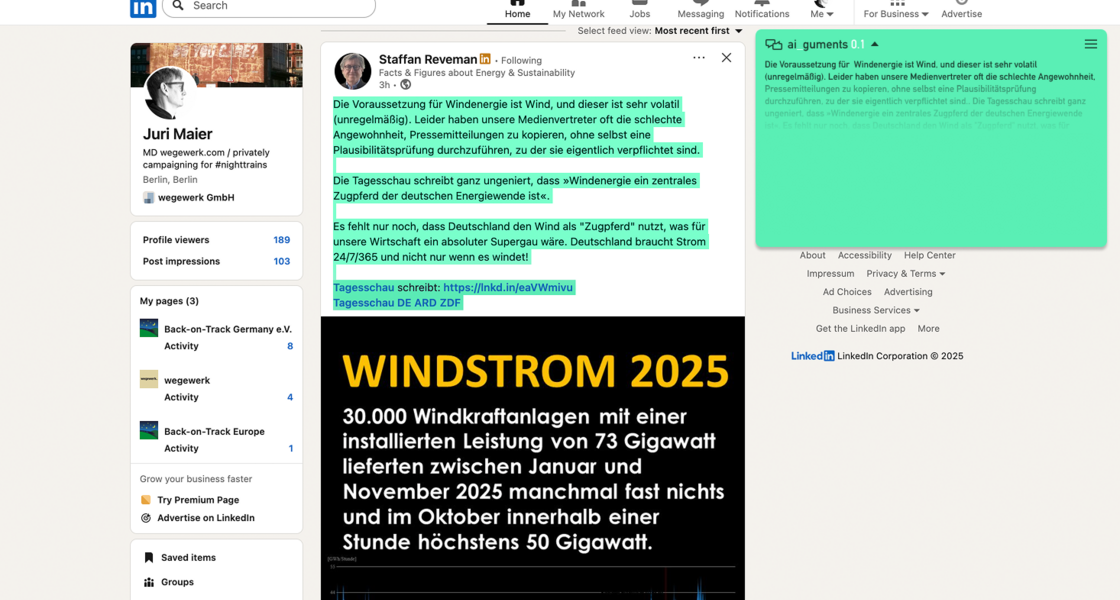Open the three-dot menu on Staffan's post
Image resolution: width=1120 pixels, height=600 pixels.
point(698,58)
